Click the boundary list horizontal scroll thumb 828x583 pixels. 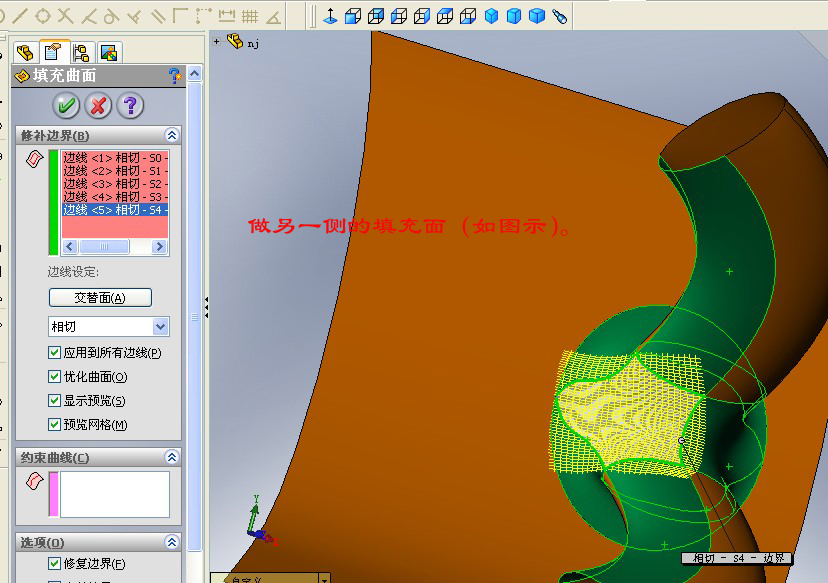click(104, 247)
